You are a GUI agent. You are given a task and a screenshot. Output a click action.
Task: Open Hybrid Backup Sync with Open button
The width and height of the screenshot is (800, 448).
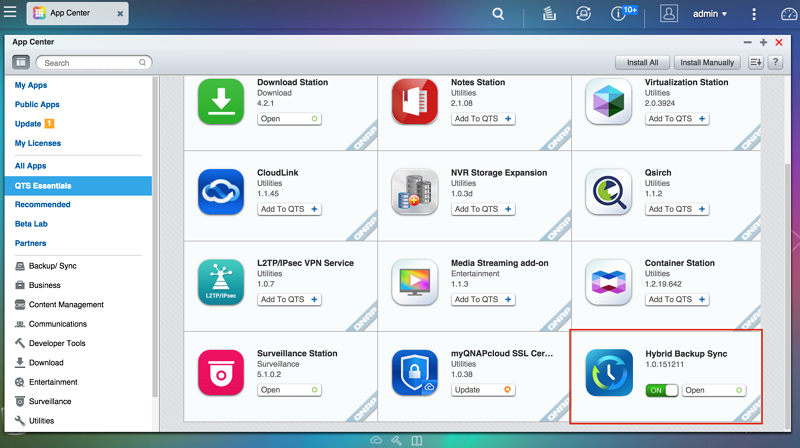[713, 390]
